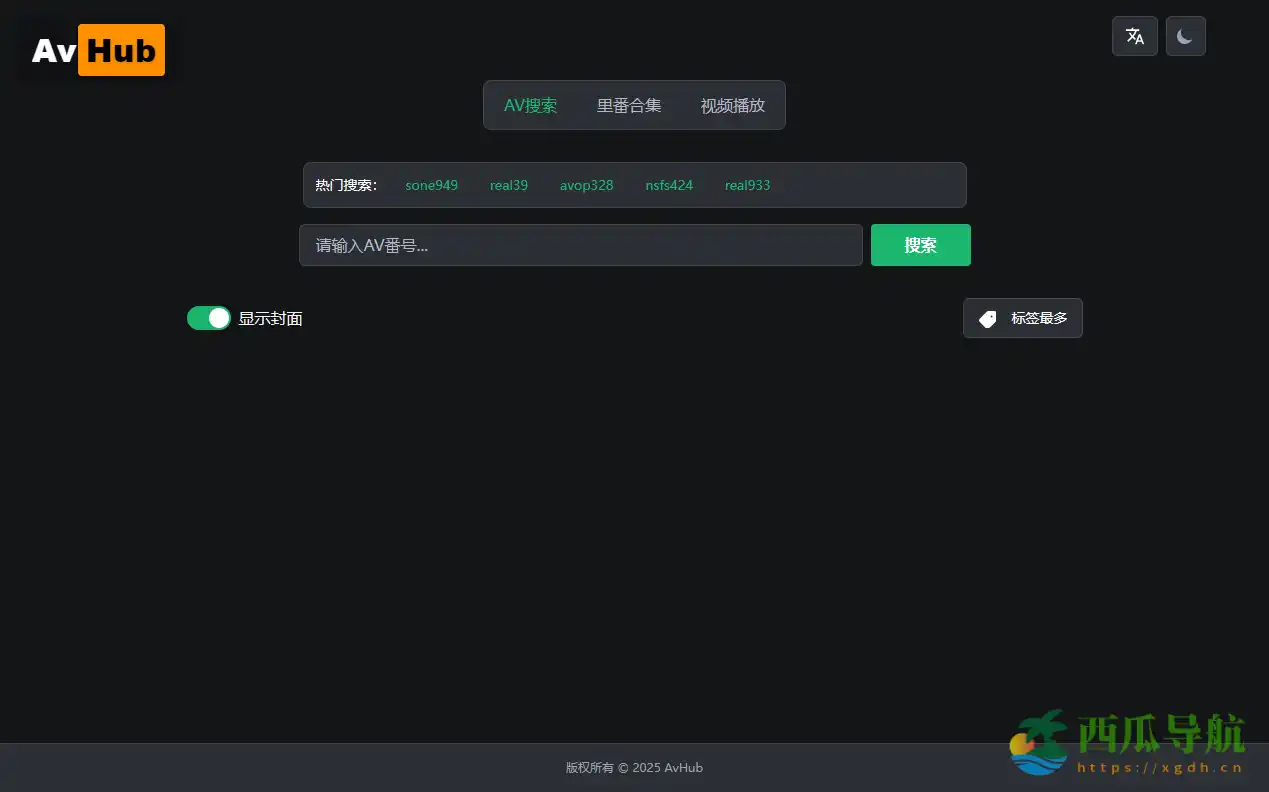Open the real39 hot search link
Screen dimensions: 1269x792
508,185
